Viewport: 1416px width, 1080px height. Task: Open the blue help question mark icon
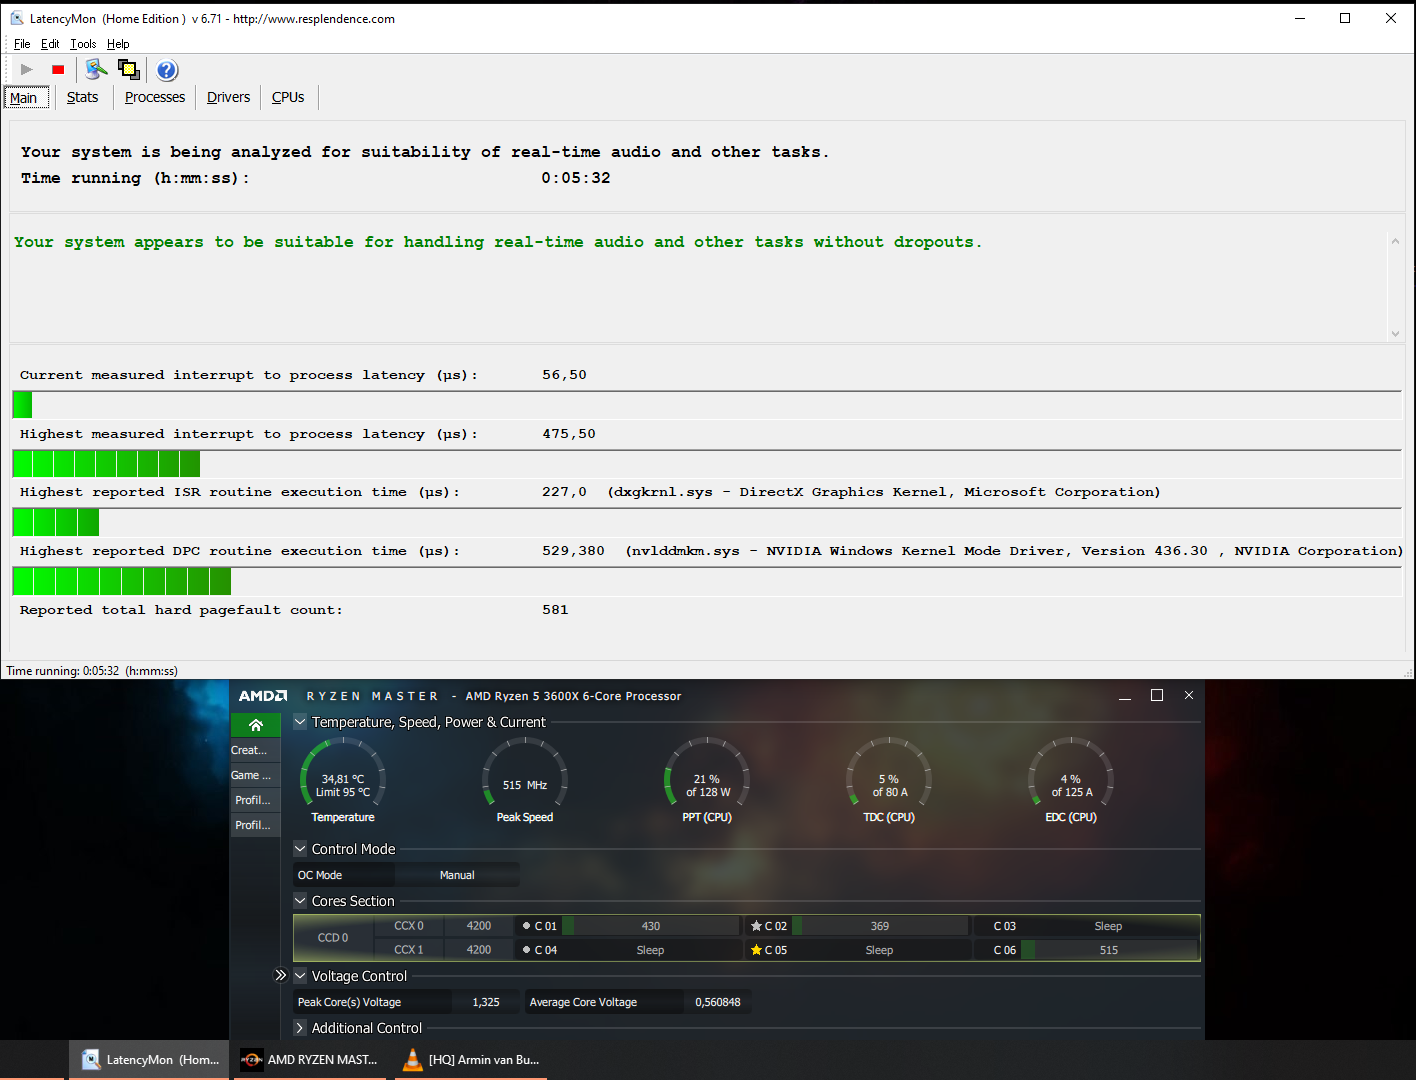[167, 70]
